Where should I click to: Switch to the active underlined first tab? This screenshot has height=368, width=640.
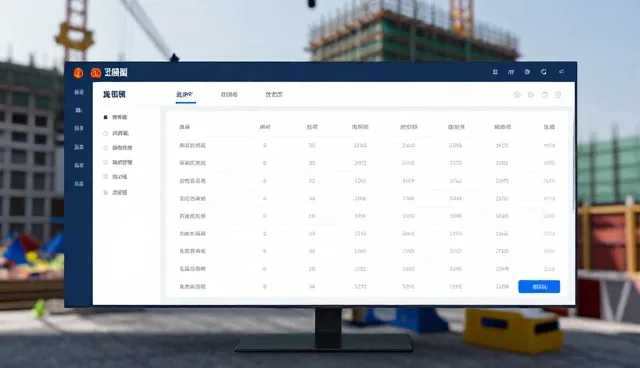[184, 95]
